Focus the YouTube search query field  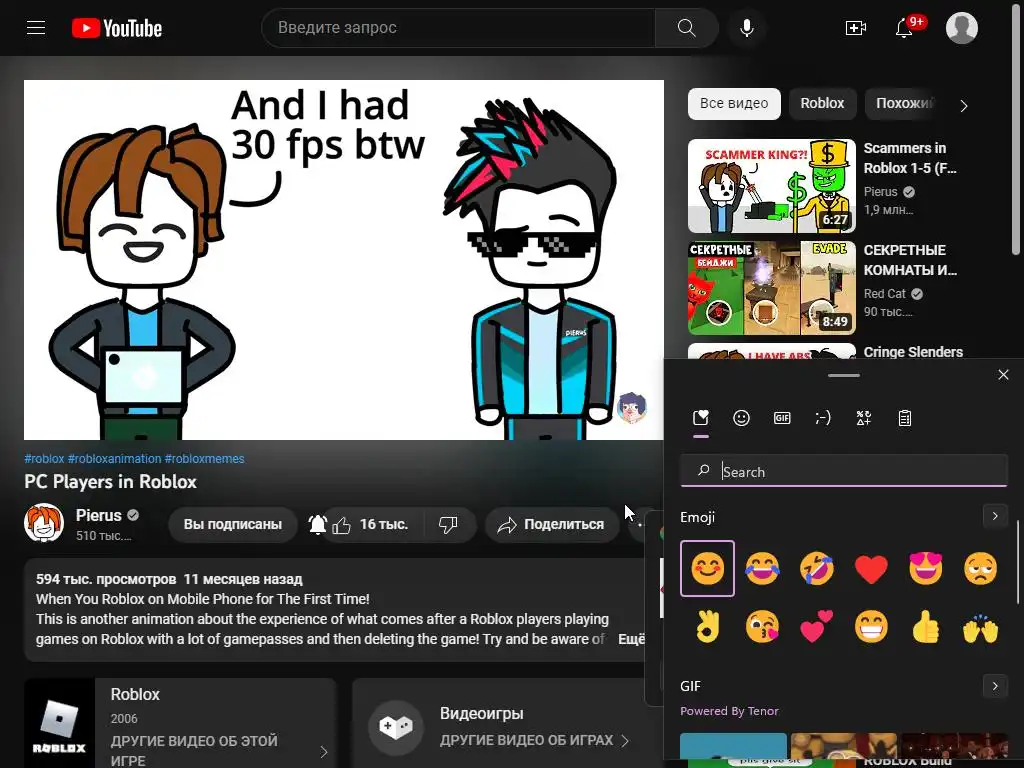pos(458,27)
